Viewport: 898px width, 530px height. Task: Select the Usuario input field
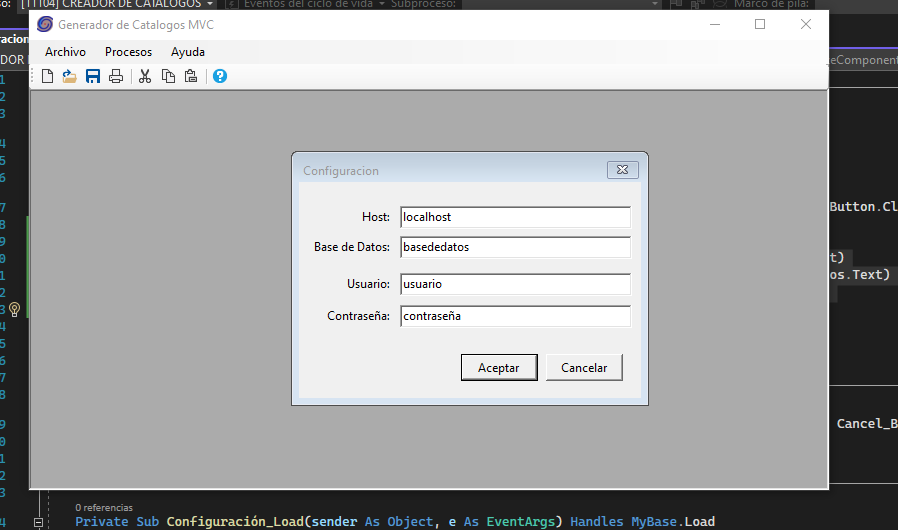pyautogui.click(x=515, y=285)
